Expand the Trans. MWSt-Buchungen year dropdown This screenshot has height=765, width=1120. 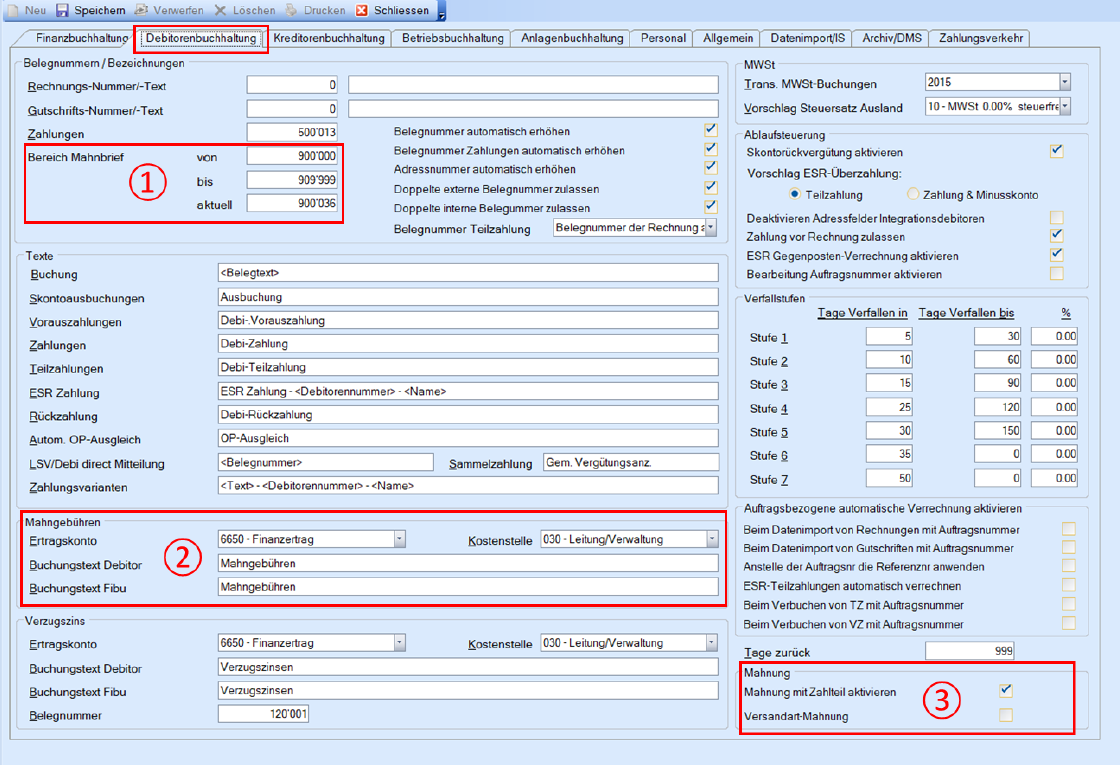1064,82
